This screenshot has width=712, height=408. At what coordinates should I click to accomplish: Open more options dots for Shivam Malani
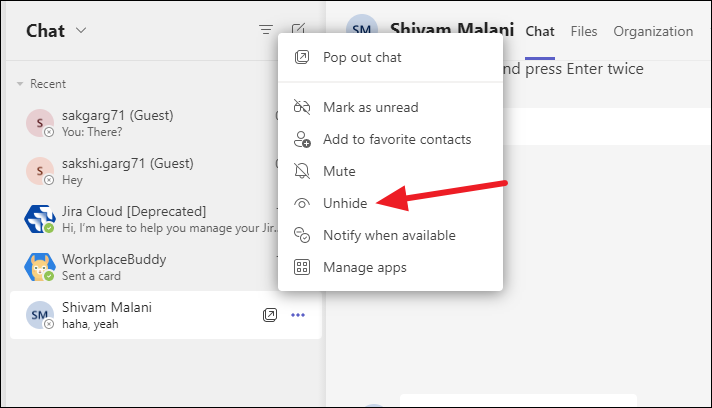click(298, 315)
